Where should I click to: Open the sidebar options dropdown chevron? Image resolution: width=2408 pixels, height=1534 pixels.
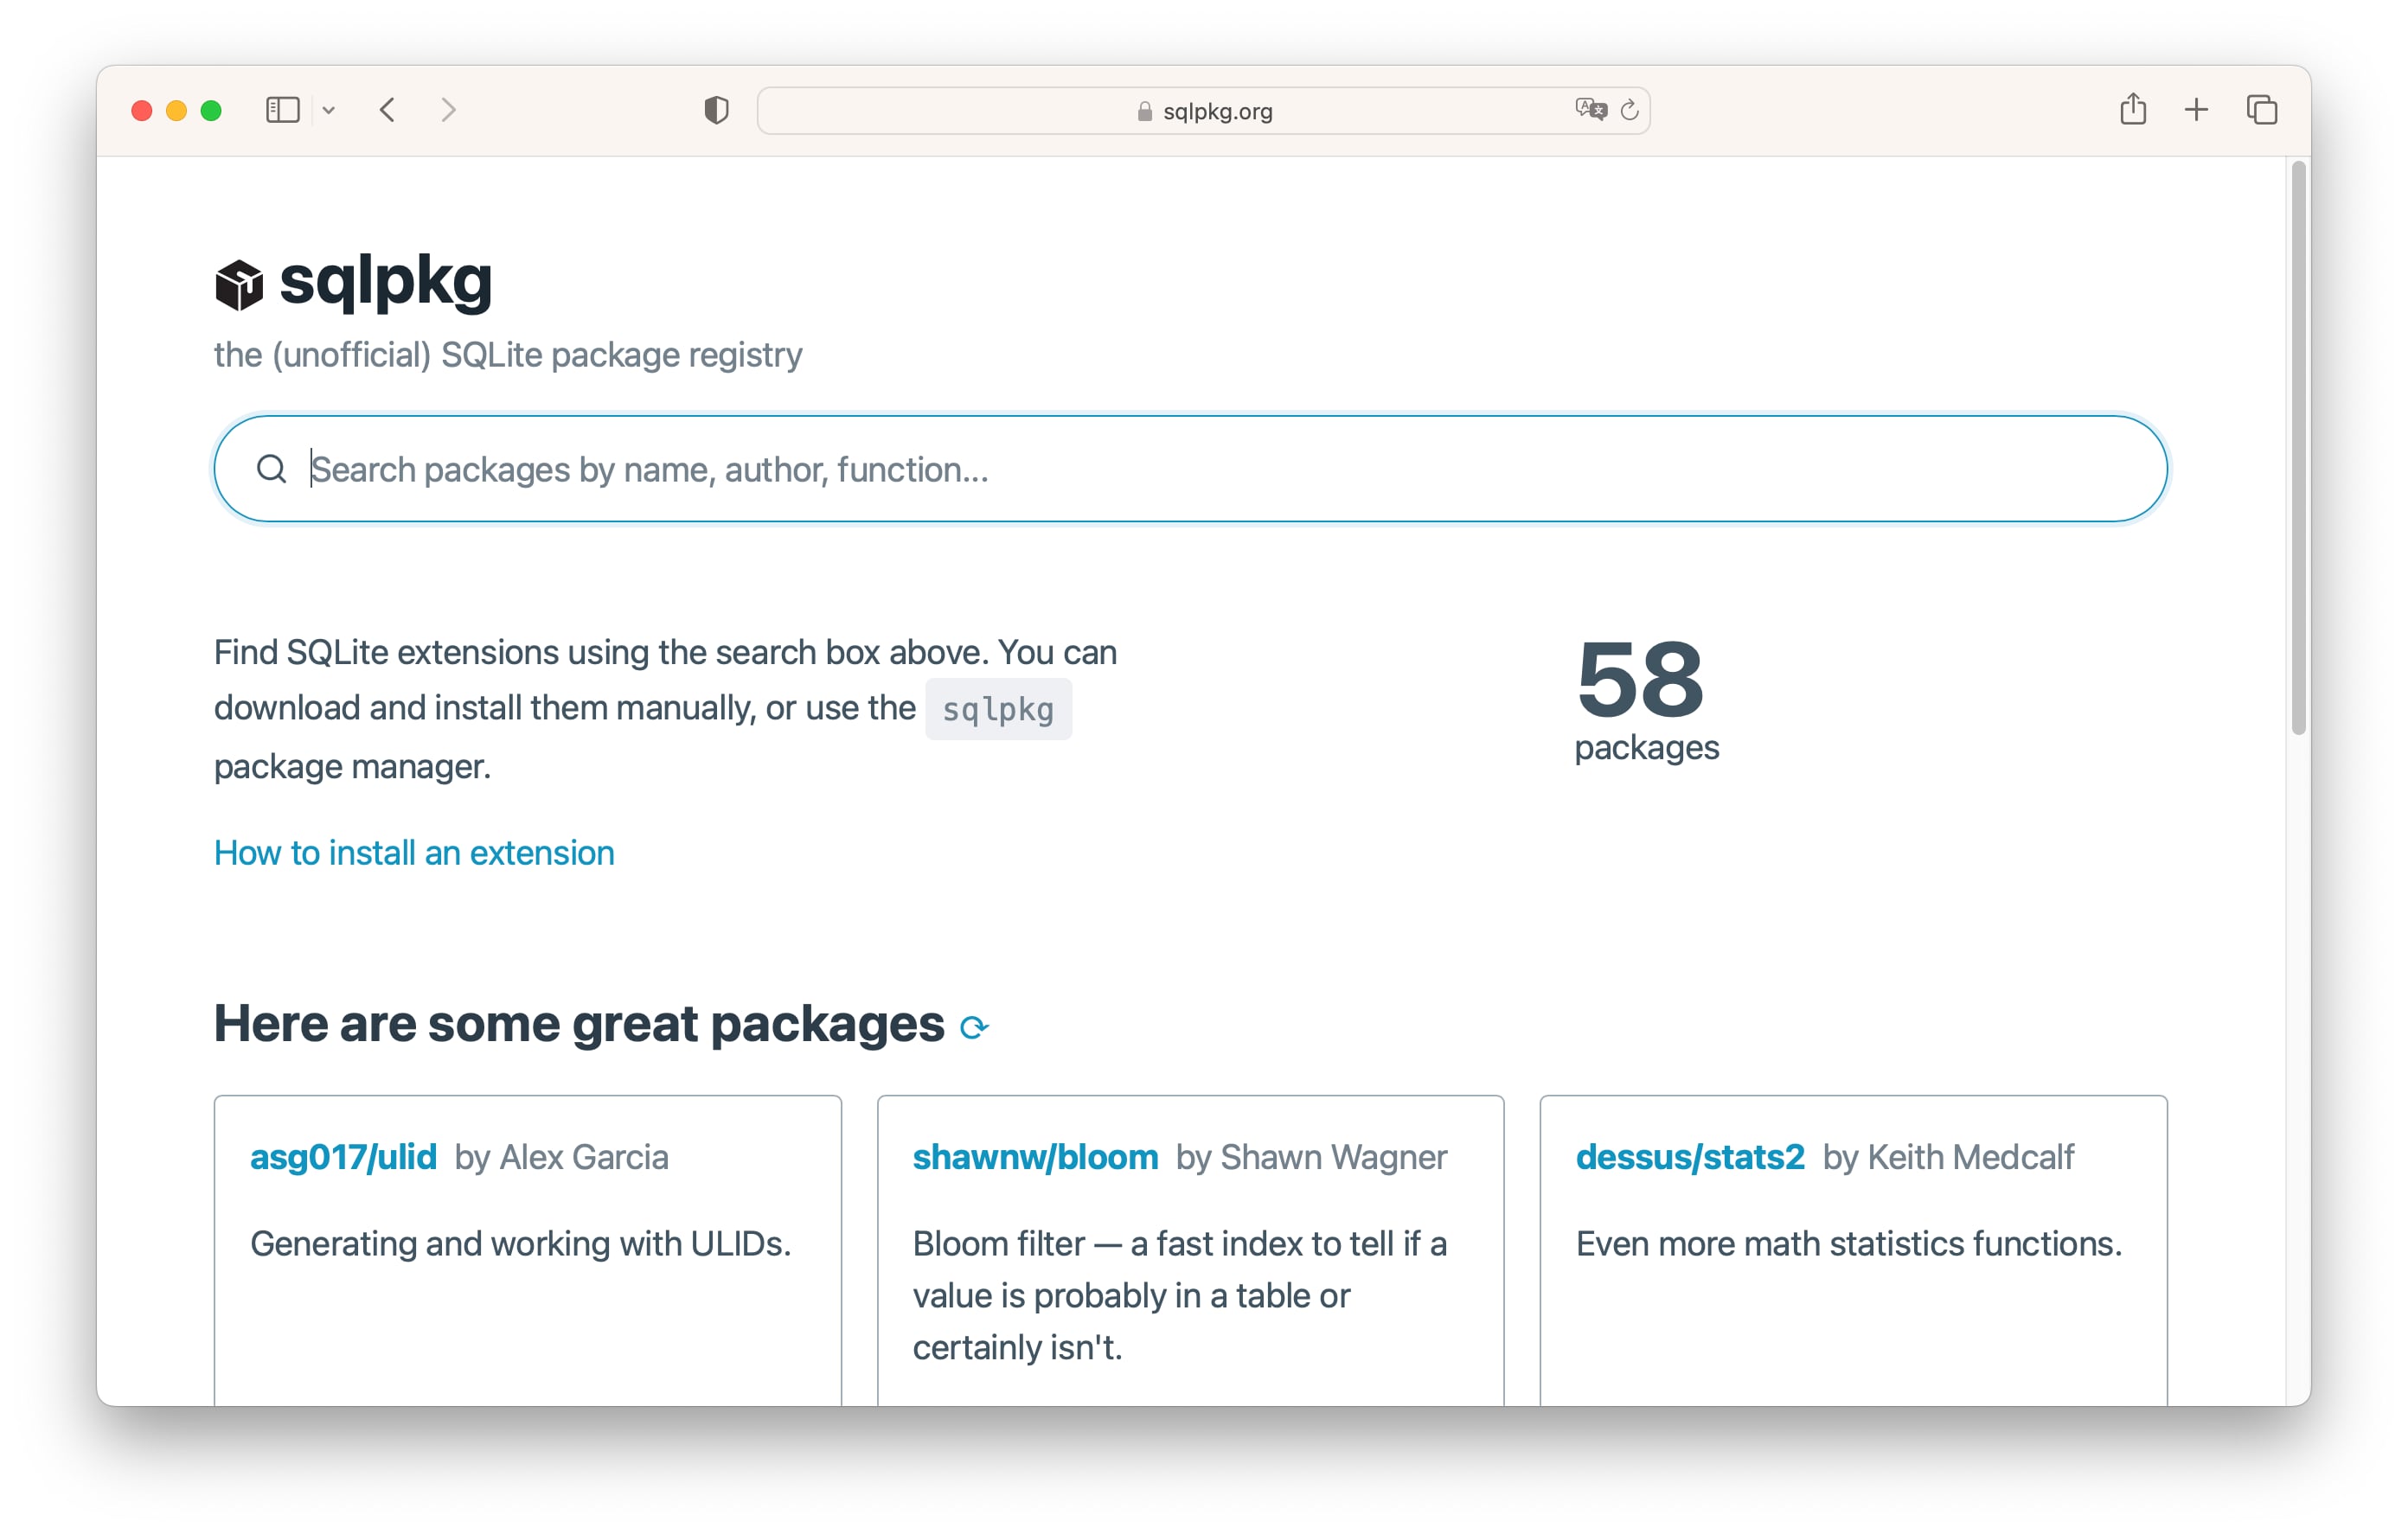[329, 111]
